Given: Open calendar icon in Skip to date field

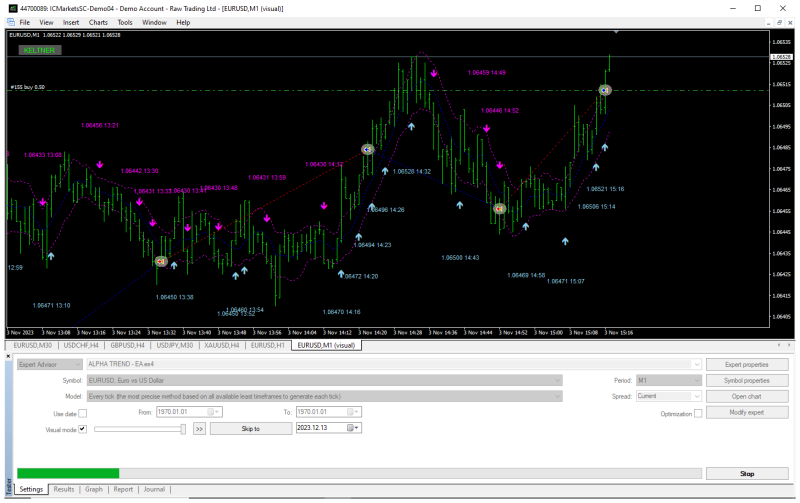Looking at the screenshot, I should coord(351,428).
